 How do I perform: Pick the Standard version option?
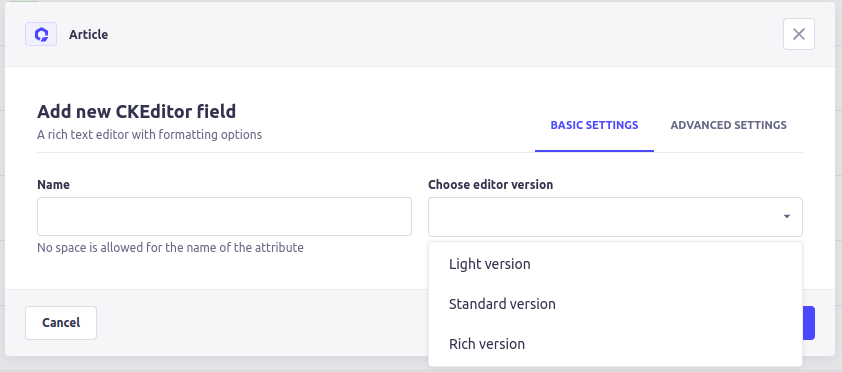615,304
